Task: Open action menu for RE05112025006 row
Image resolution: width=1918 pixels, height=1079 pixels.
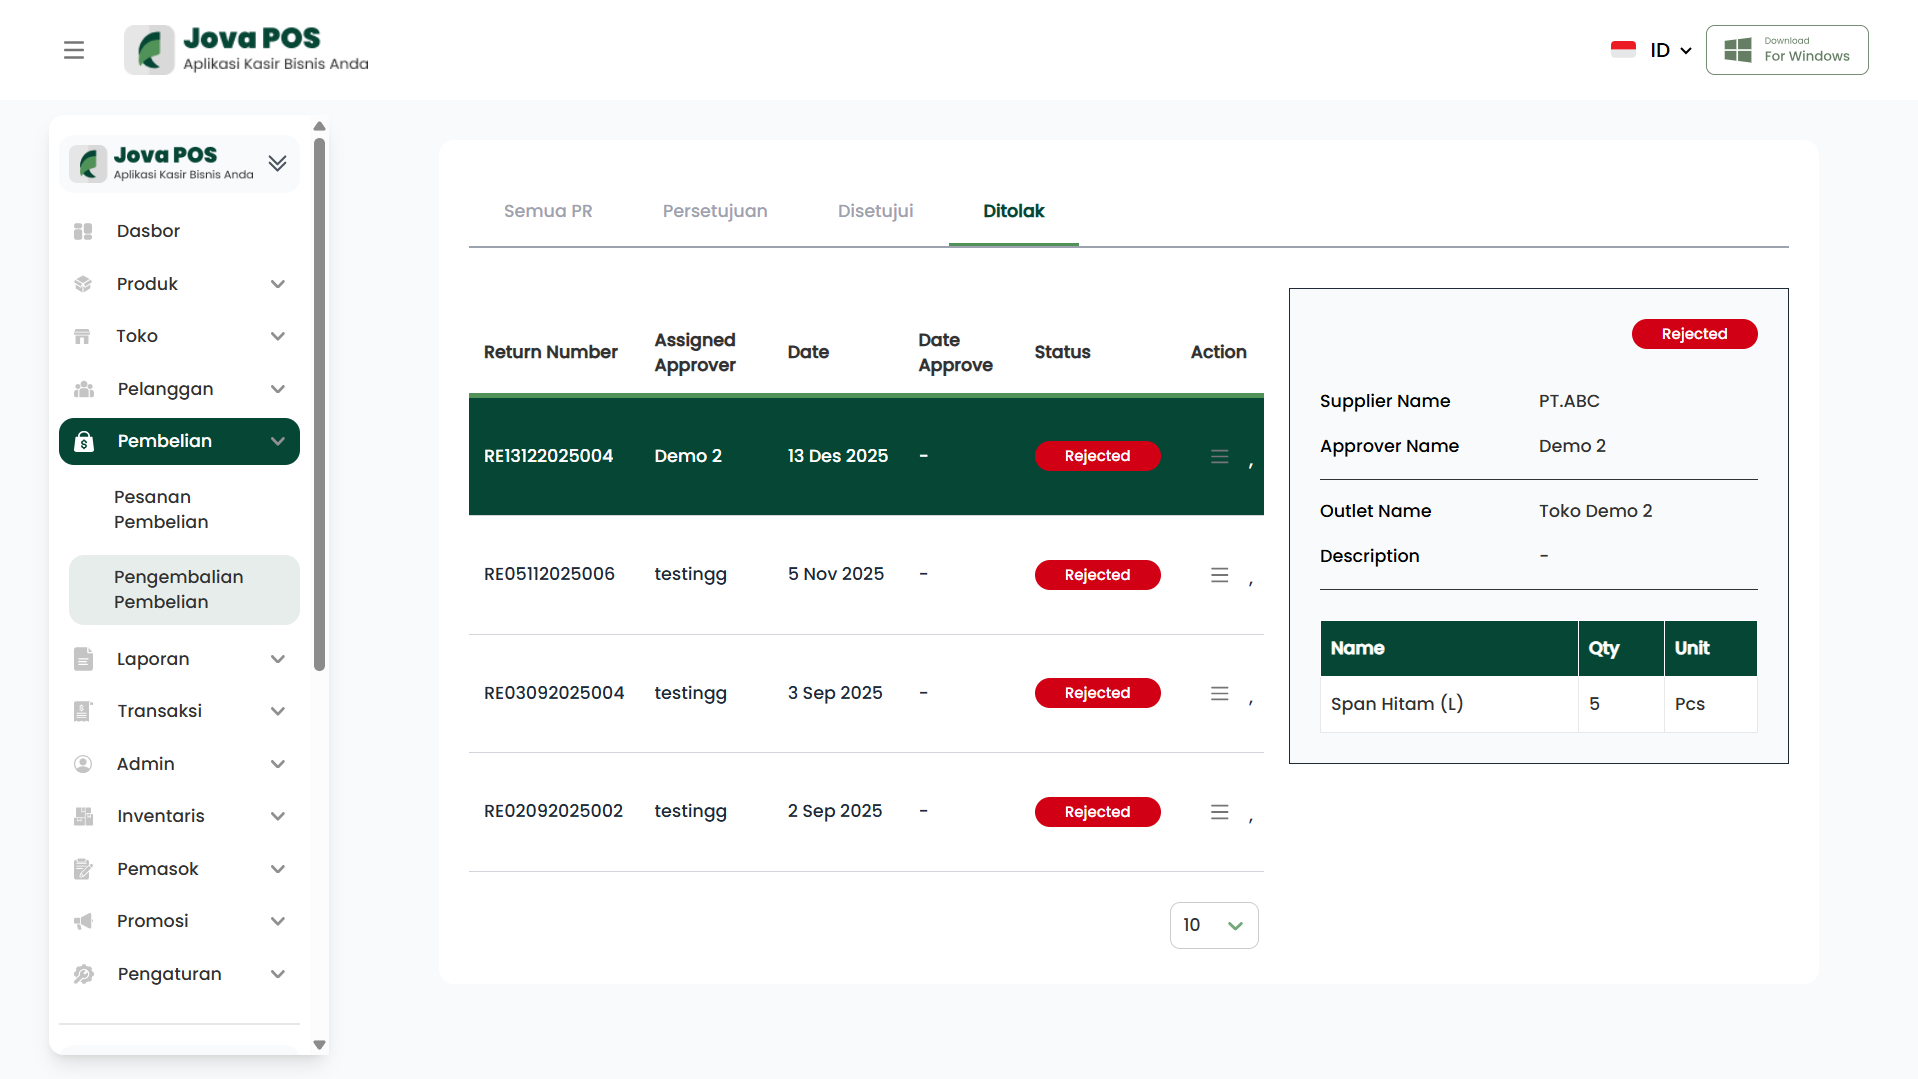Action: pyautogui.click(x=1219, y=575)
